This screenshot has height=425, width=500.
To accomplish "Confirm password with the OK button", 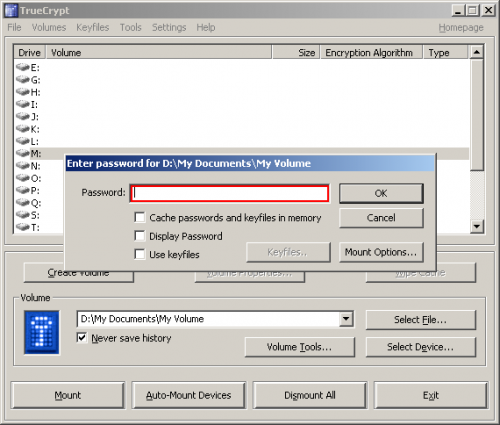I will pyautogui.click(x=381, y=193).
